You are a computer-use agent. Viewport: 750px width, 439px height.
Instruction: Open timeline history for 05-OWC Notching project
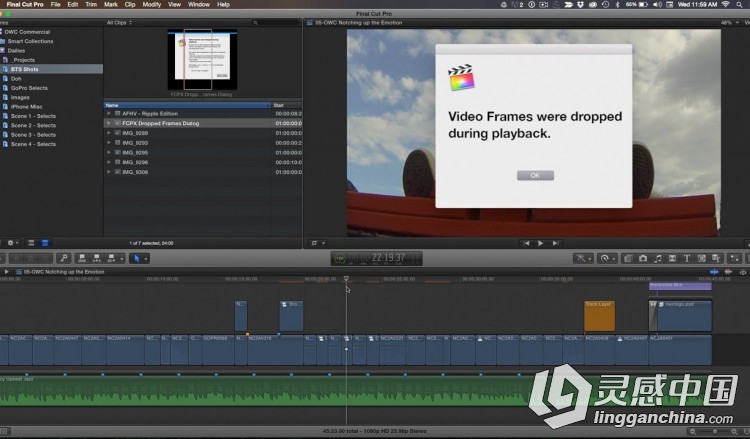[x=6, y=272]
